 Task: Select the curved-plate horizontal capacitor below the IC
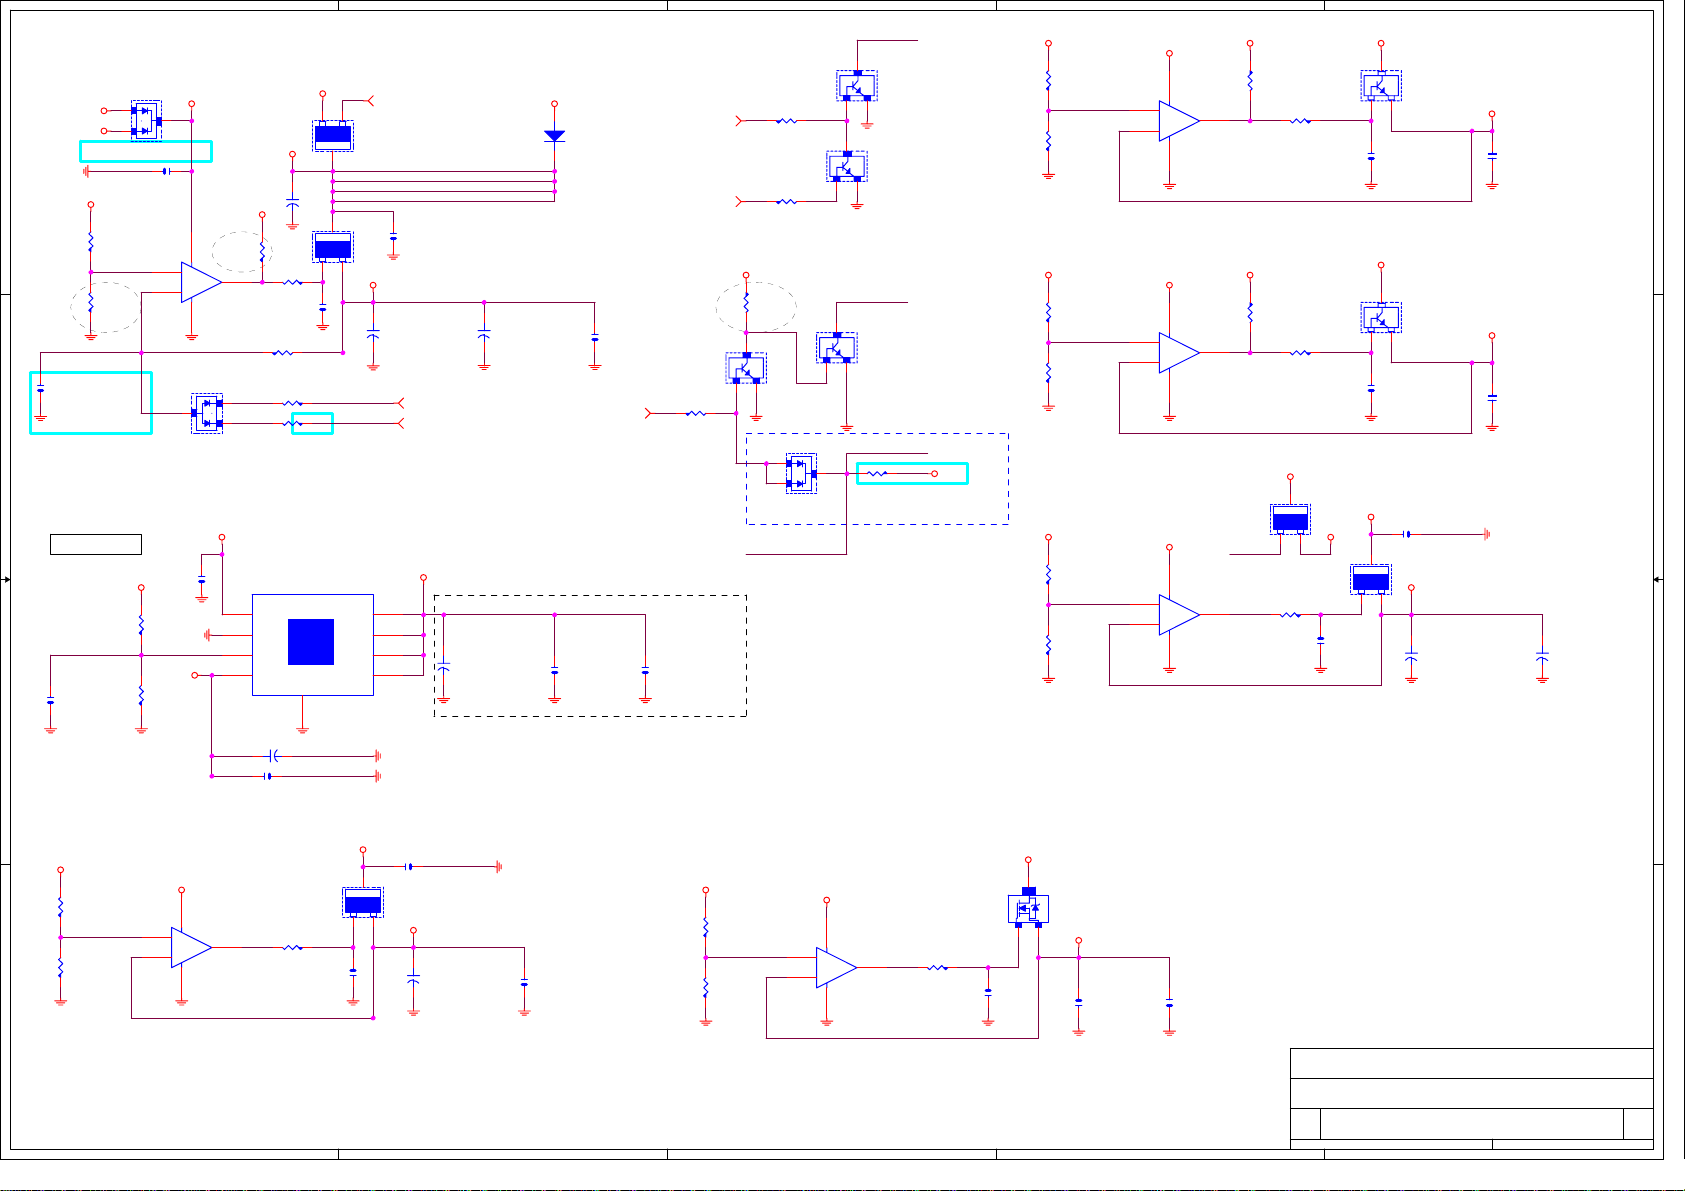(x=274, y=756)
